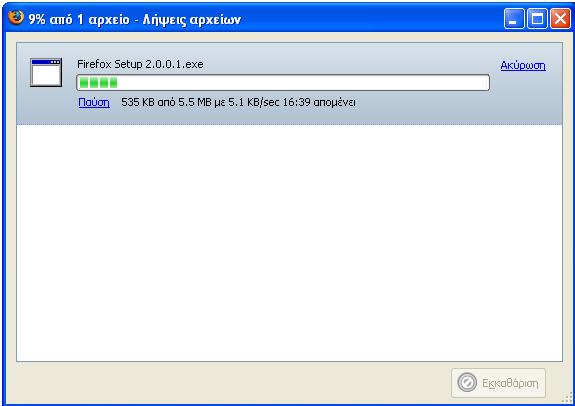The width and height of the screenshot is (575, 406).
Task: Maximize the downloads window
Action: point(537,18)
